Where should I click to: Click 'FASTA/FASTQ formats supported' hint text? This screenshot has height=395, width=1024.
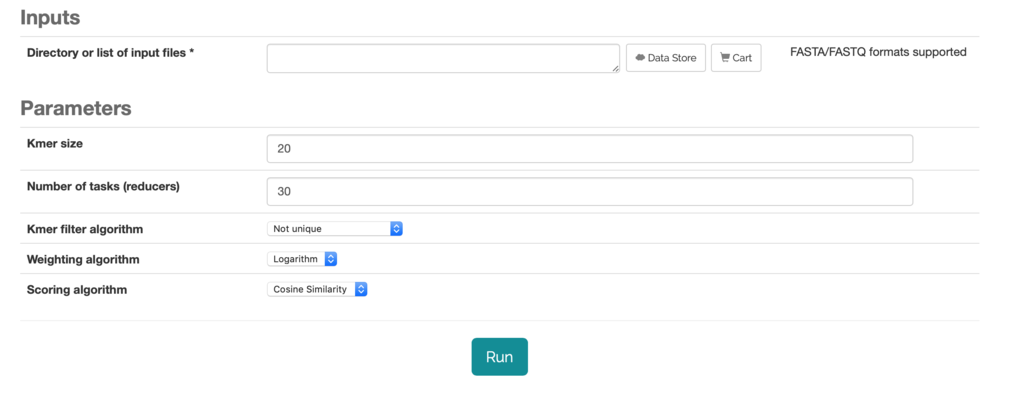coord(878,52)
